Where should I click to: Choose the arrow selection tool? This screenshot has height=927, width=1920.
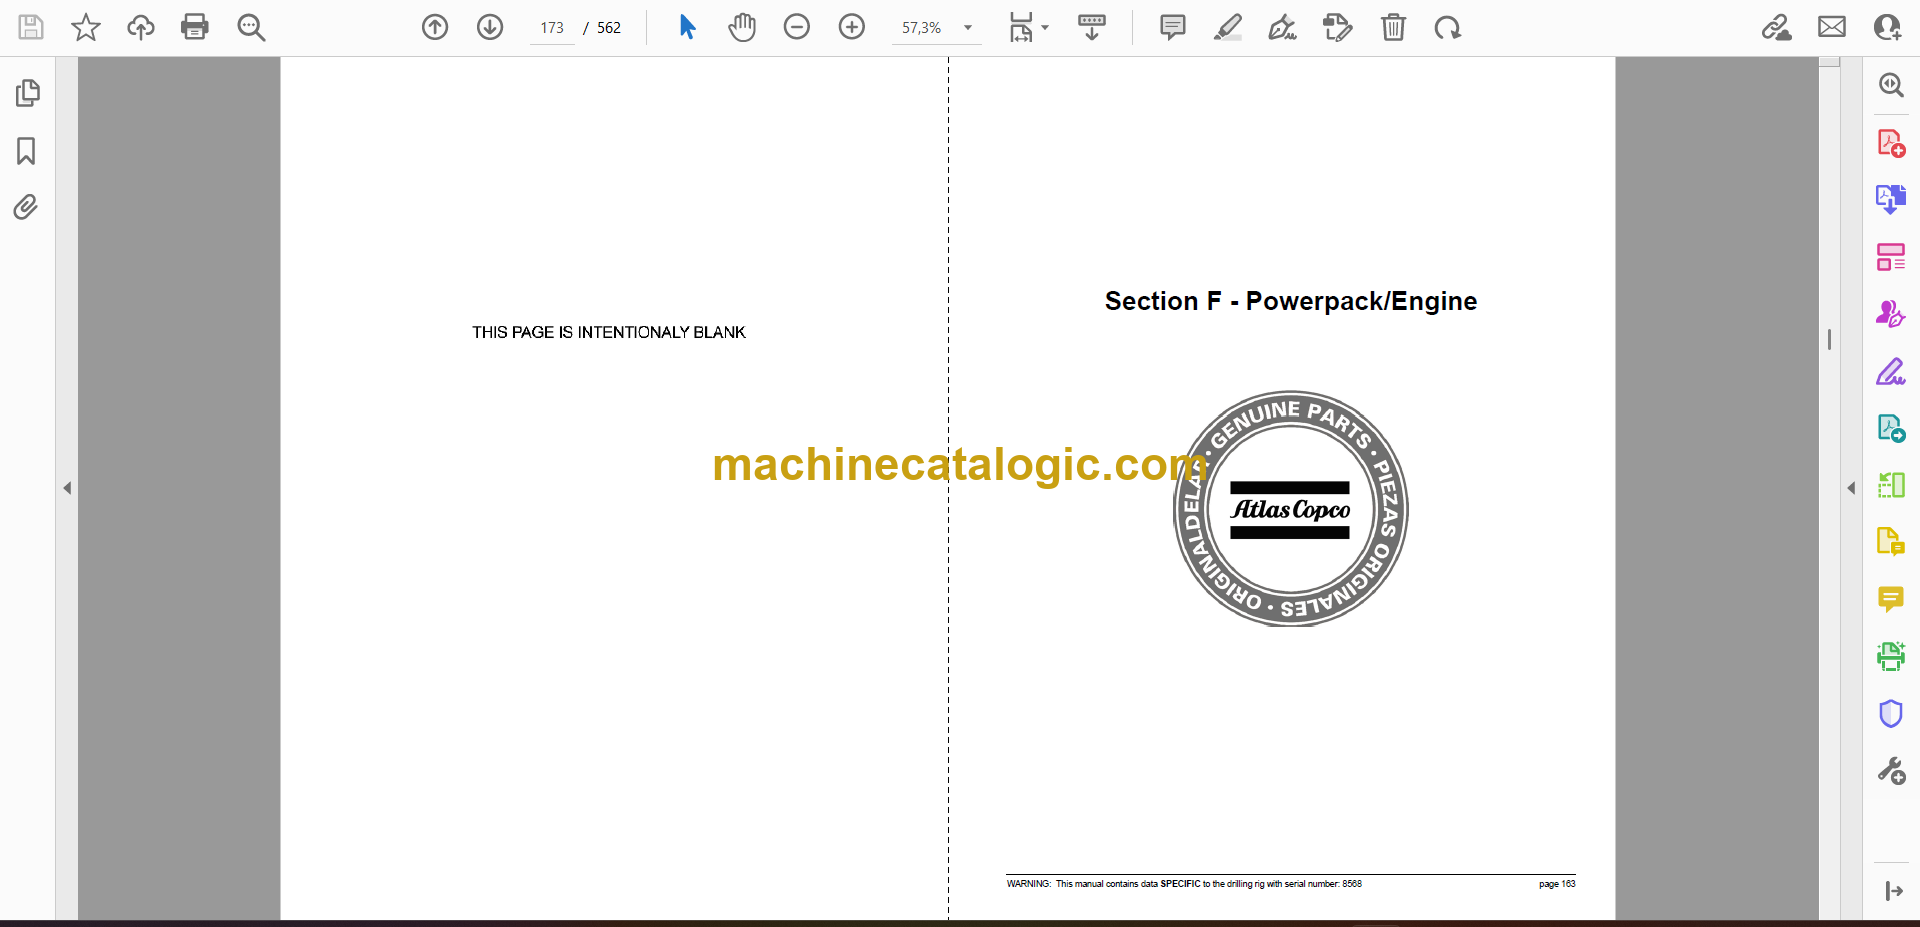coord(687,27)
